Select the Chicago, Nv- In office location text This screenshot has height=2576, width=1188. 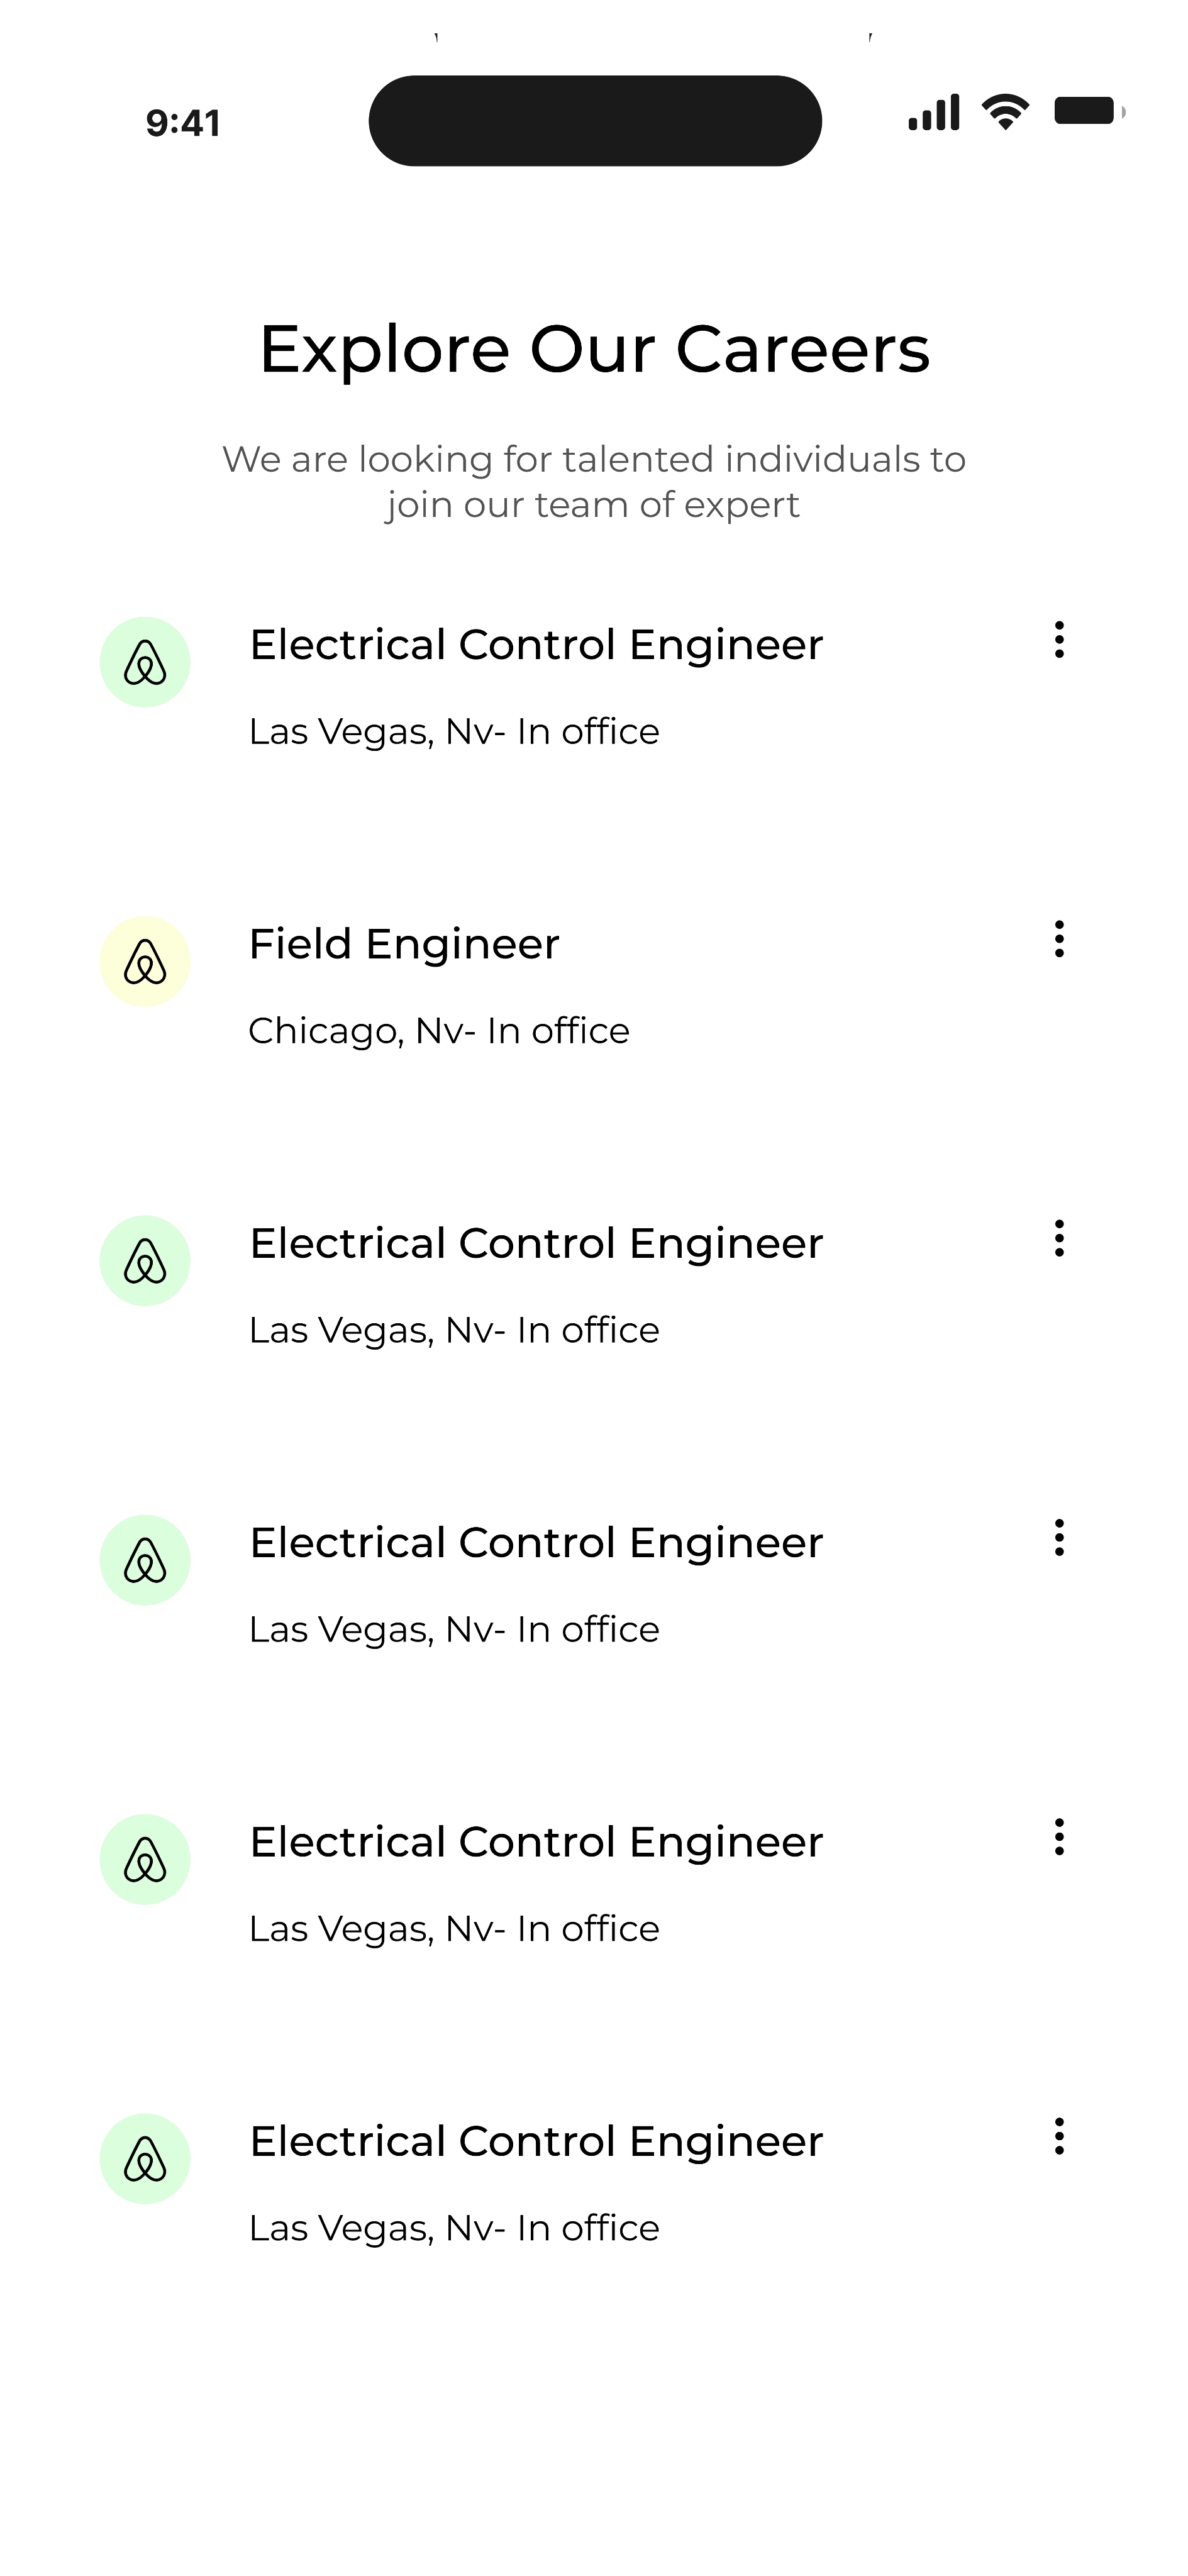439,1031
